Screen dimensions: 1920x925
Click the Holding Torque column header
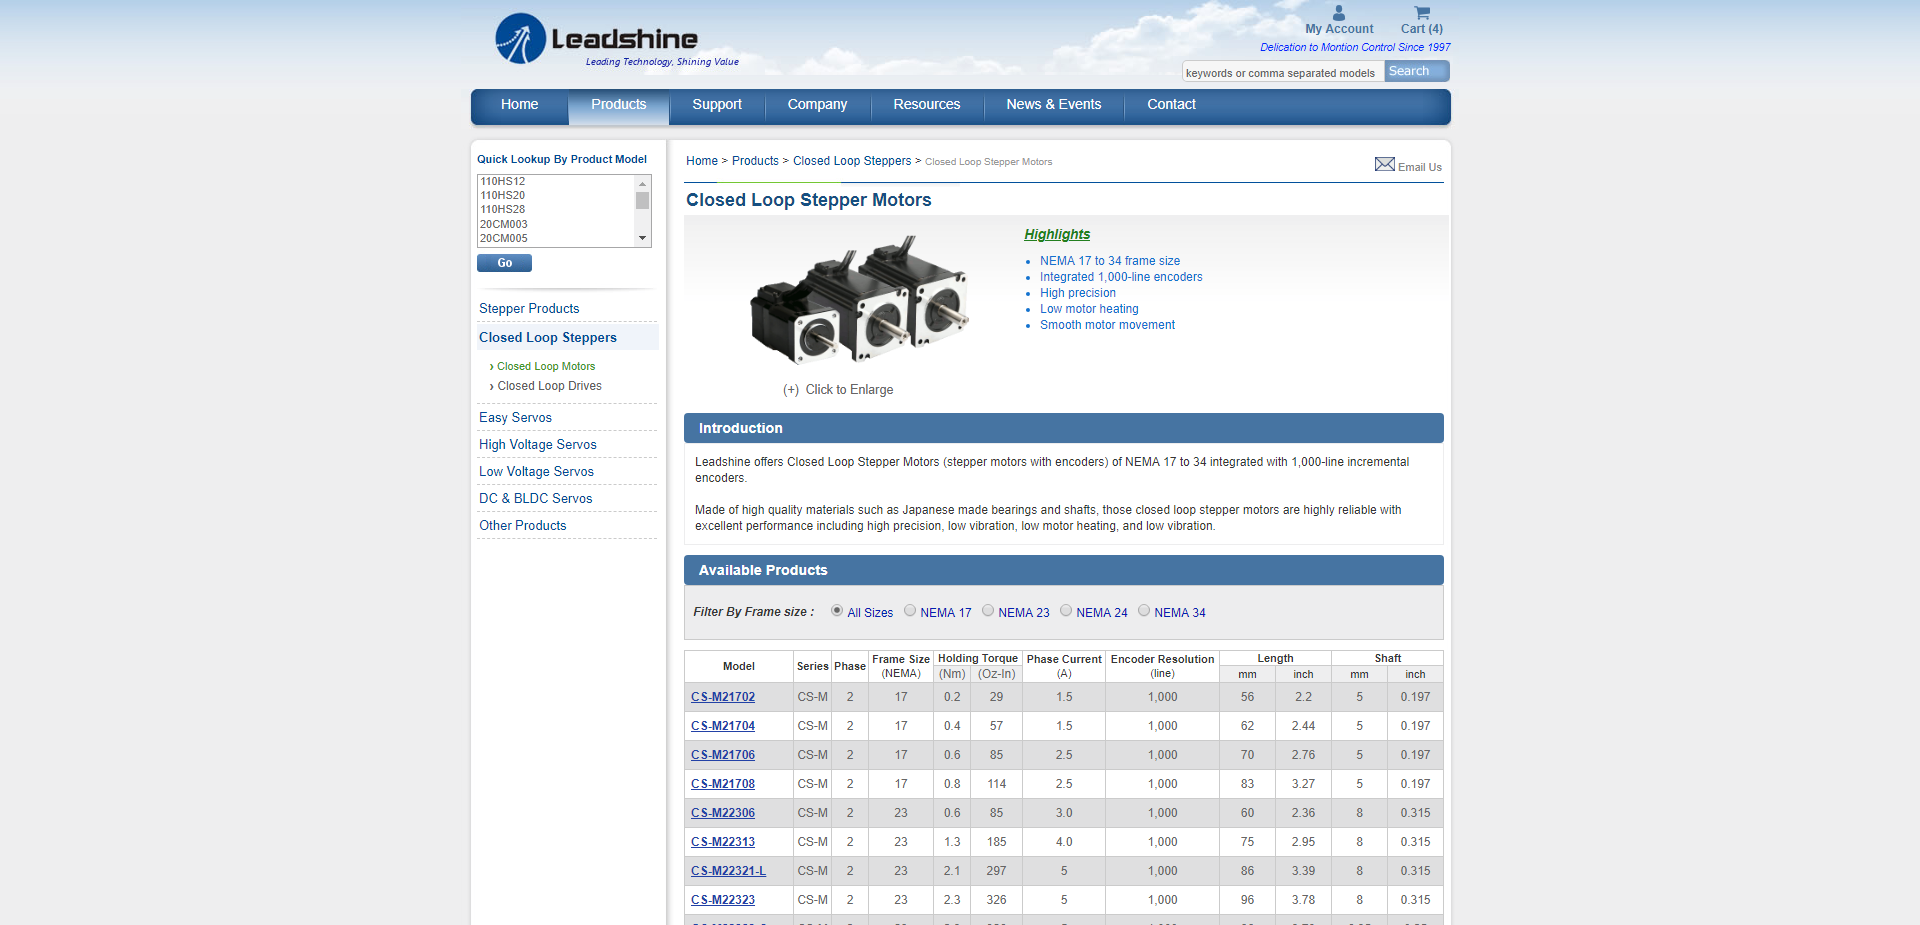click(978, 659)
